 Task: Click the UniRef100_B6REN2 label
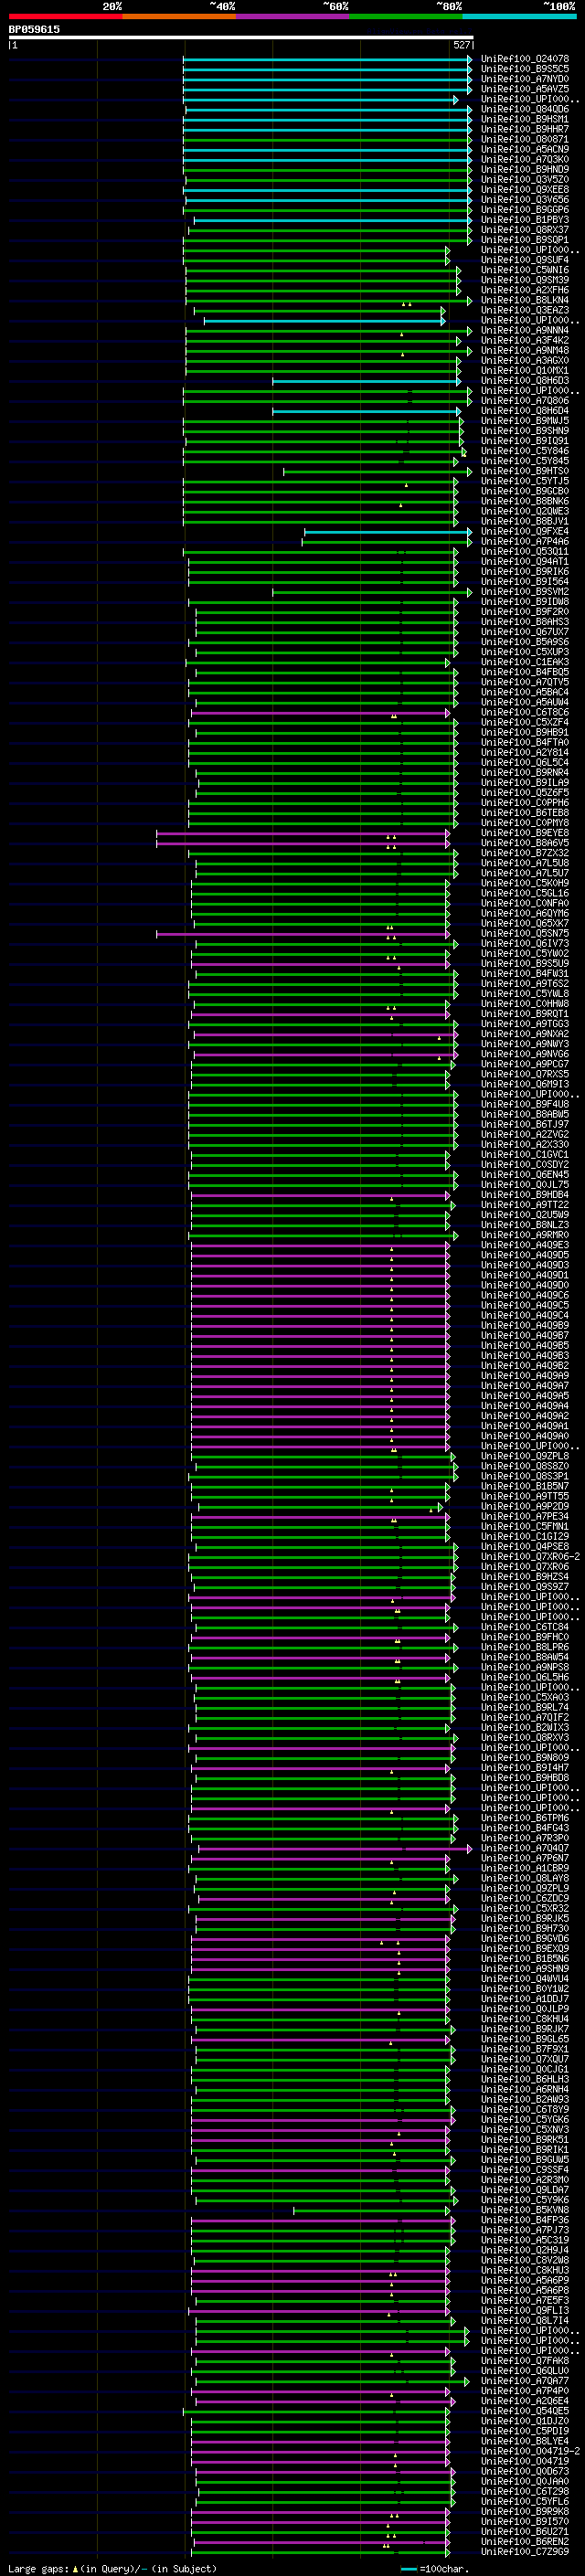pyautogui.click(x=525, y=2541)
